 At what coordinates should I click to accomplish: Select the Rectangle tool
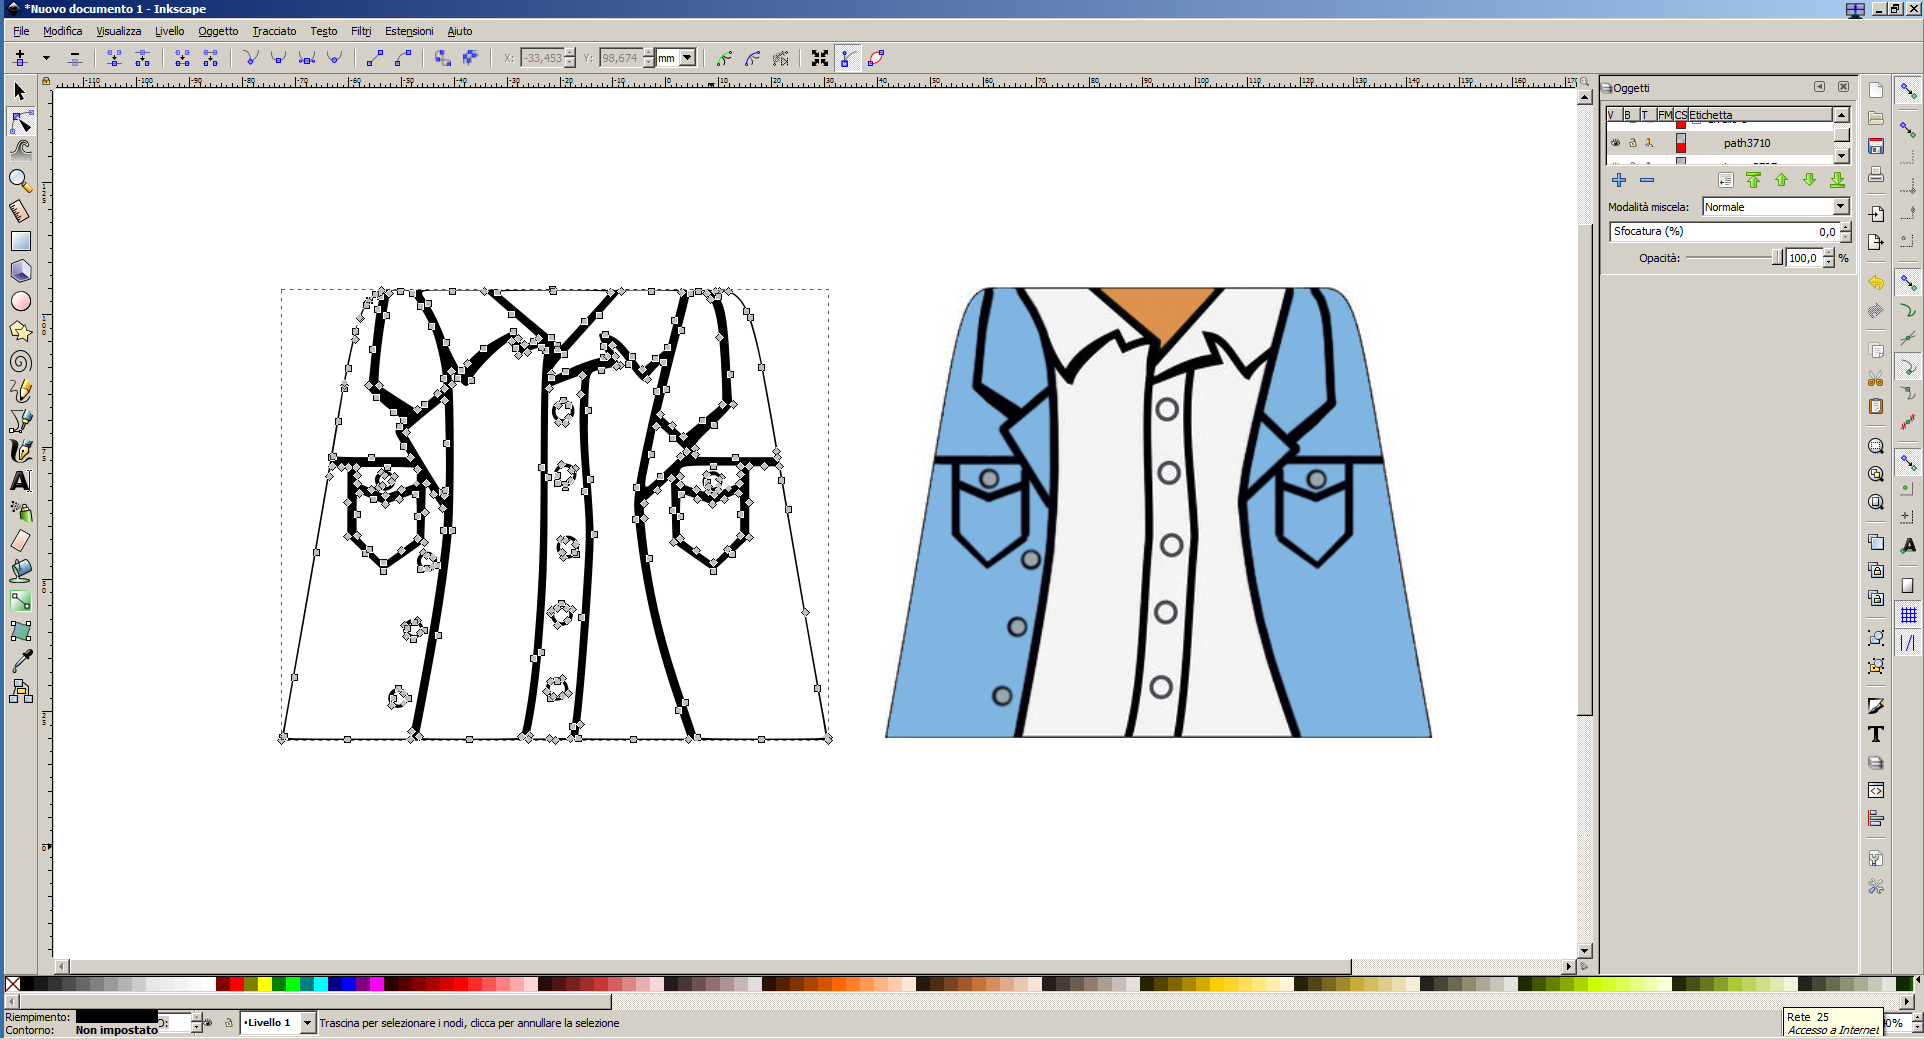tap(20, 241)
